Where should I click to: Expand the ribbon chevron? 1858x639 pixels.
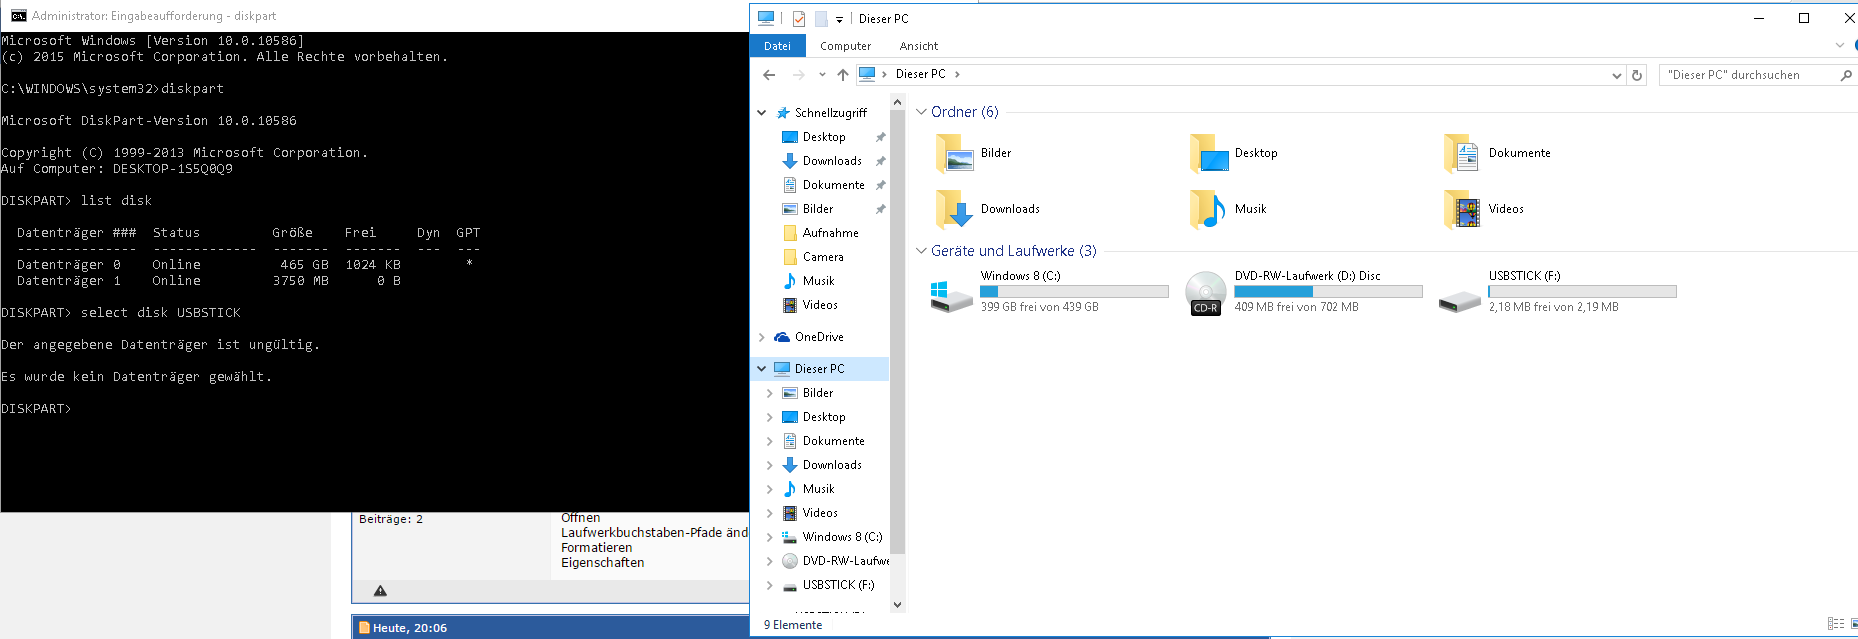click(x=1840, y=46)
